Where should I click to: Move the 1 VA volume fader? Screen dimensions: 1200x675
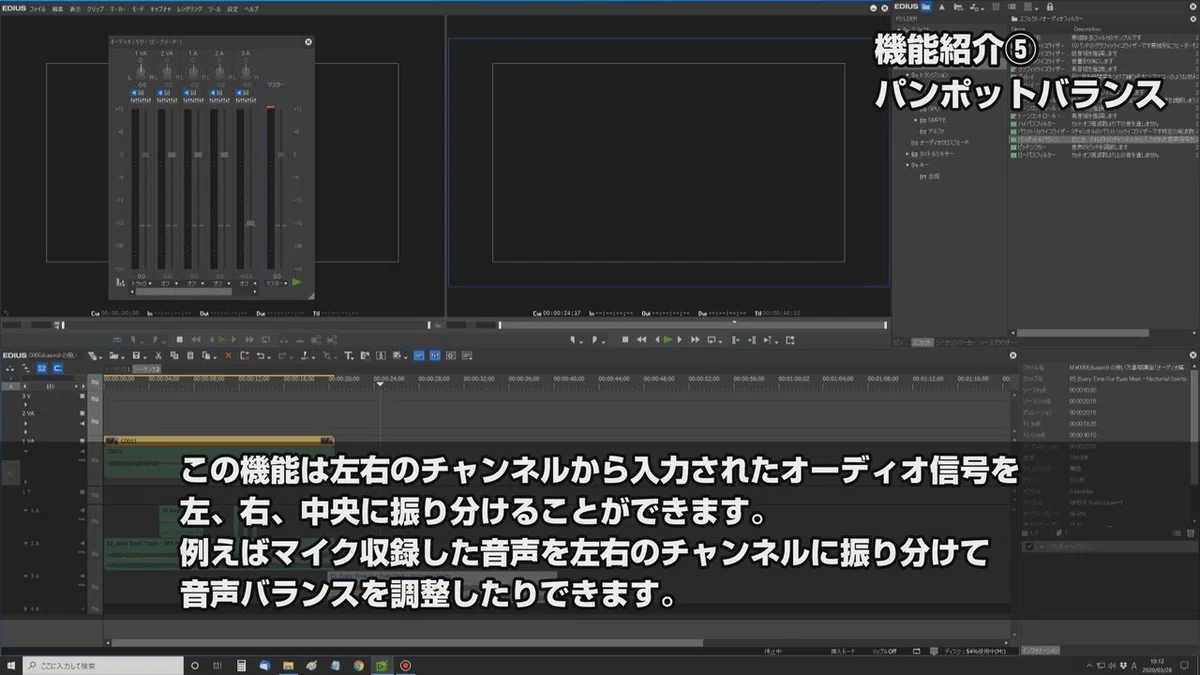(x=146, y=155)
